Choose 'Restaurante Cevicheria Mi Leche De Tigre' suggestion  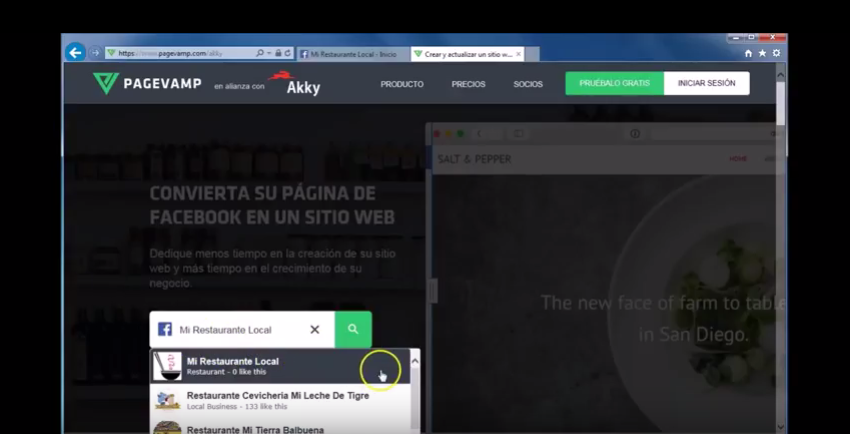(x=277, y=400)
